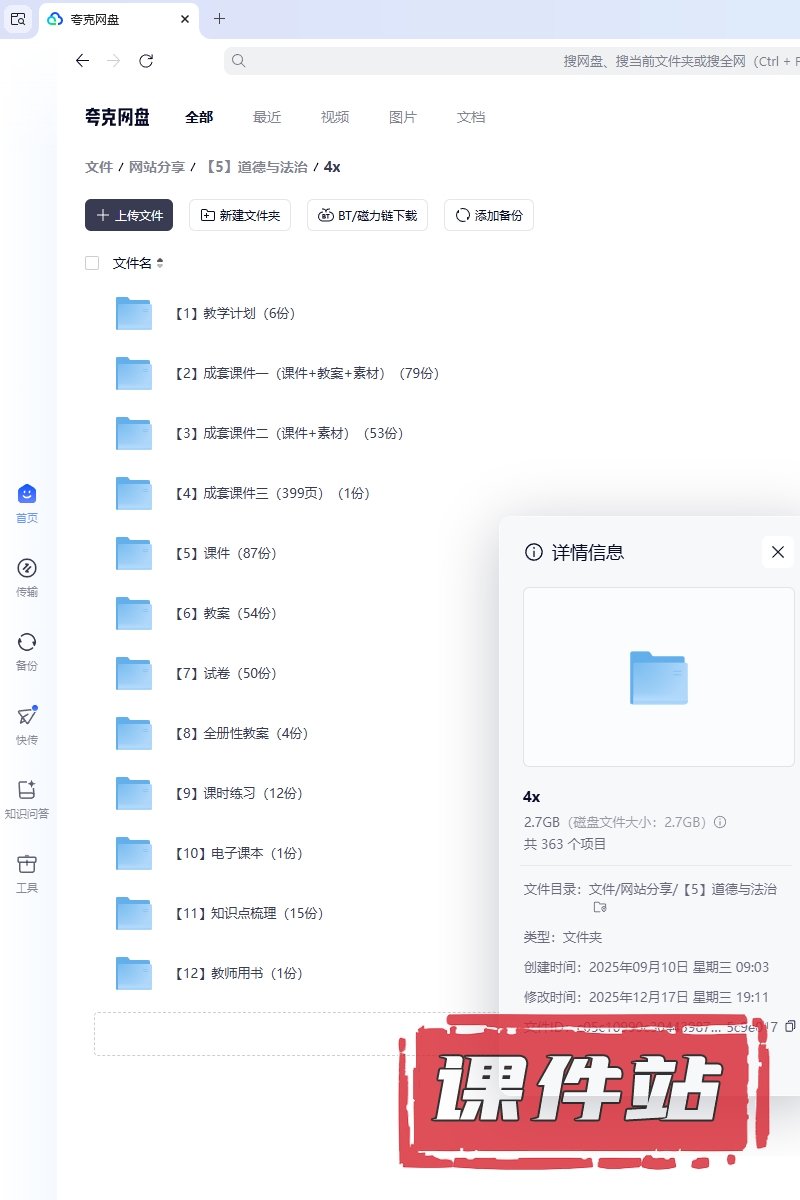Click the browser refresh icon
This screenshot has height=1200, width=800.
point(146,61)
